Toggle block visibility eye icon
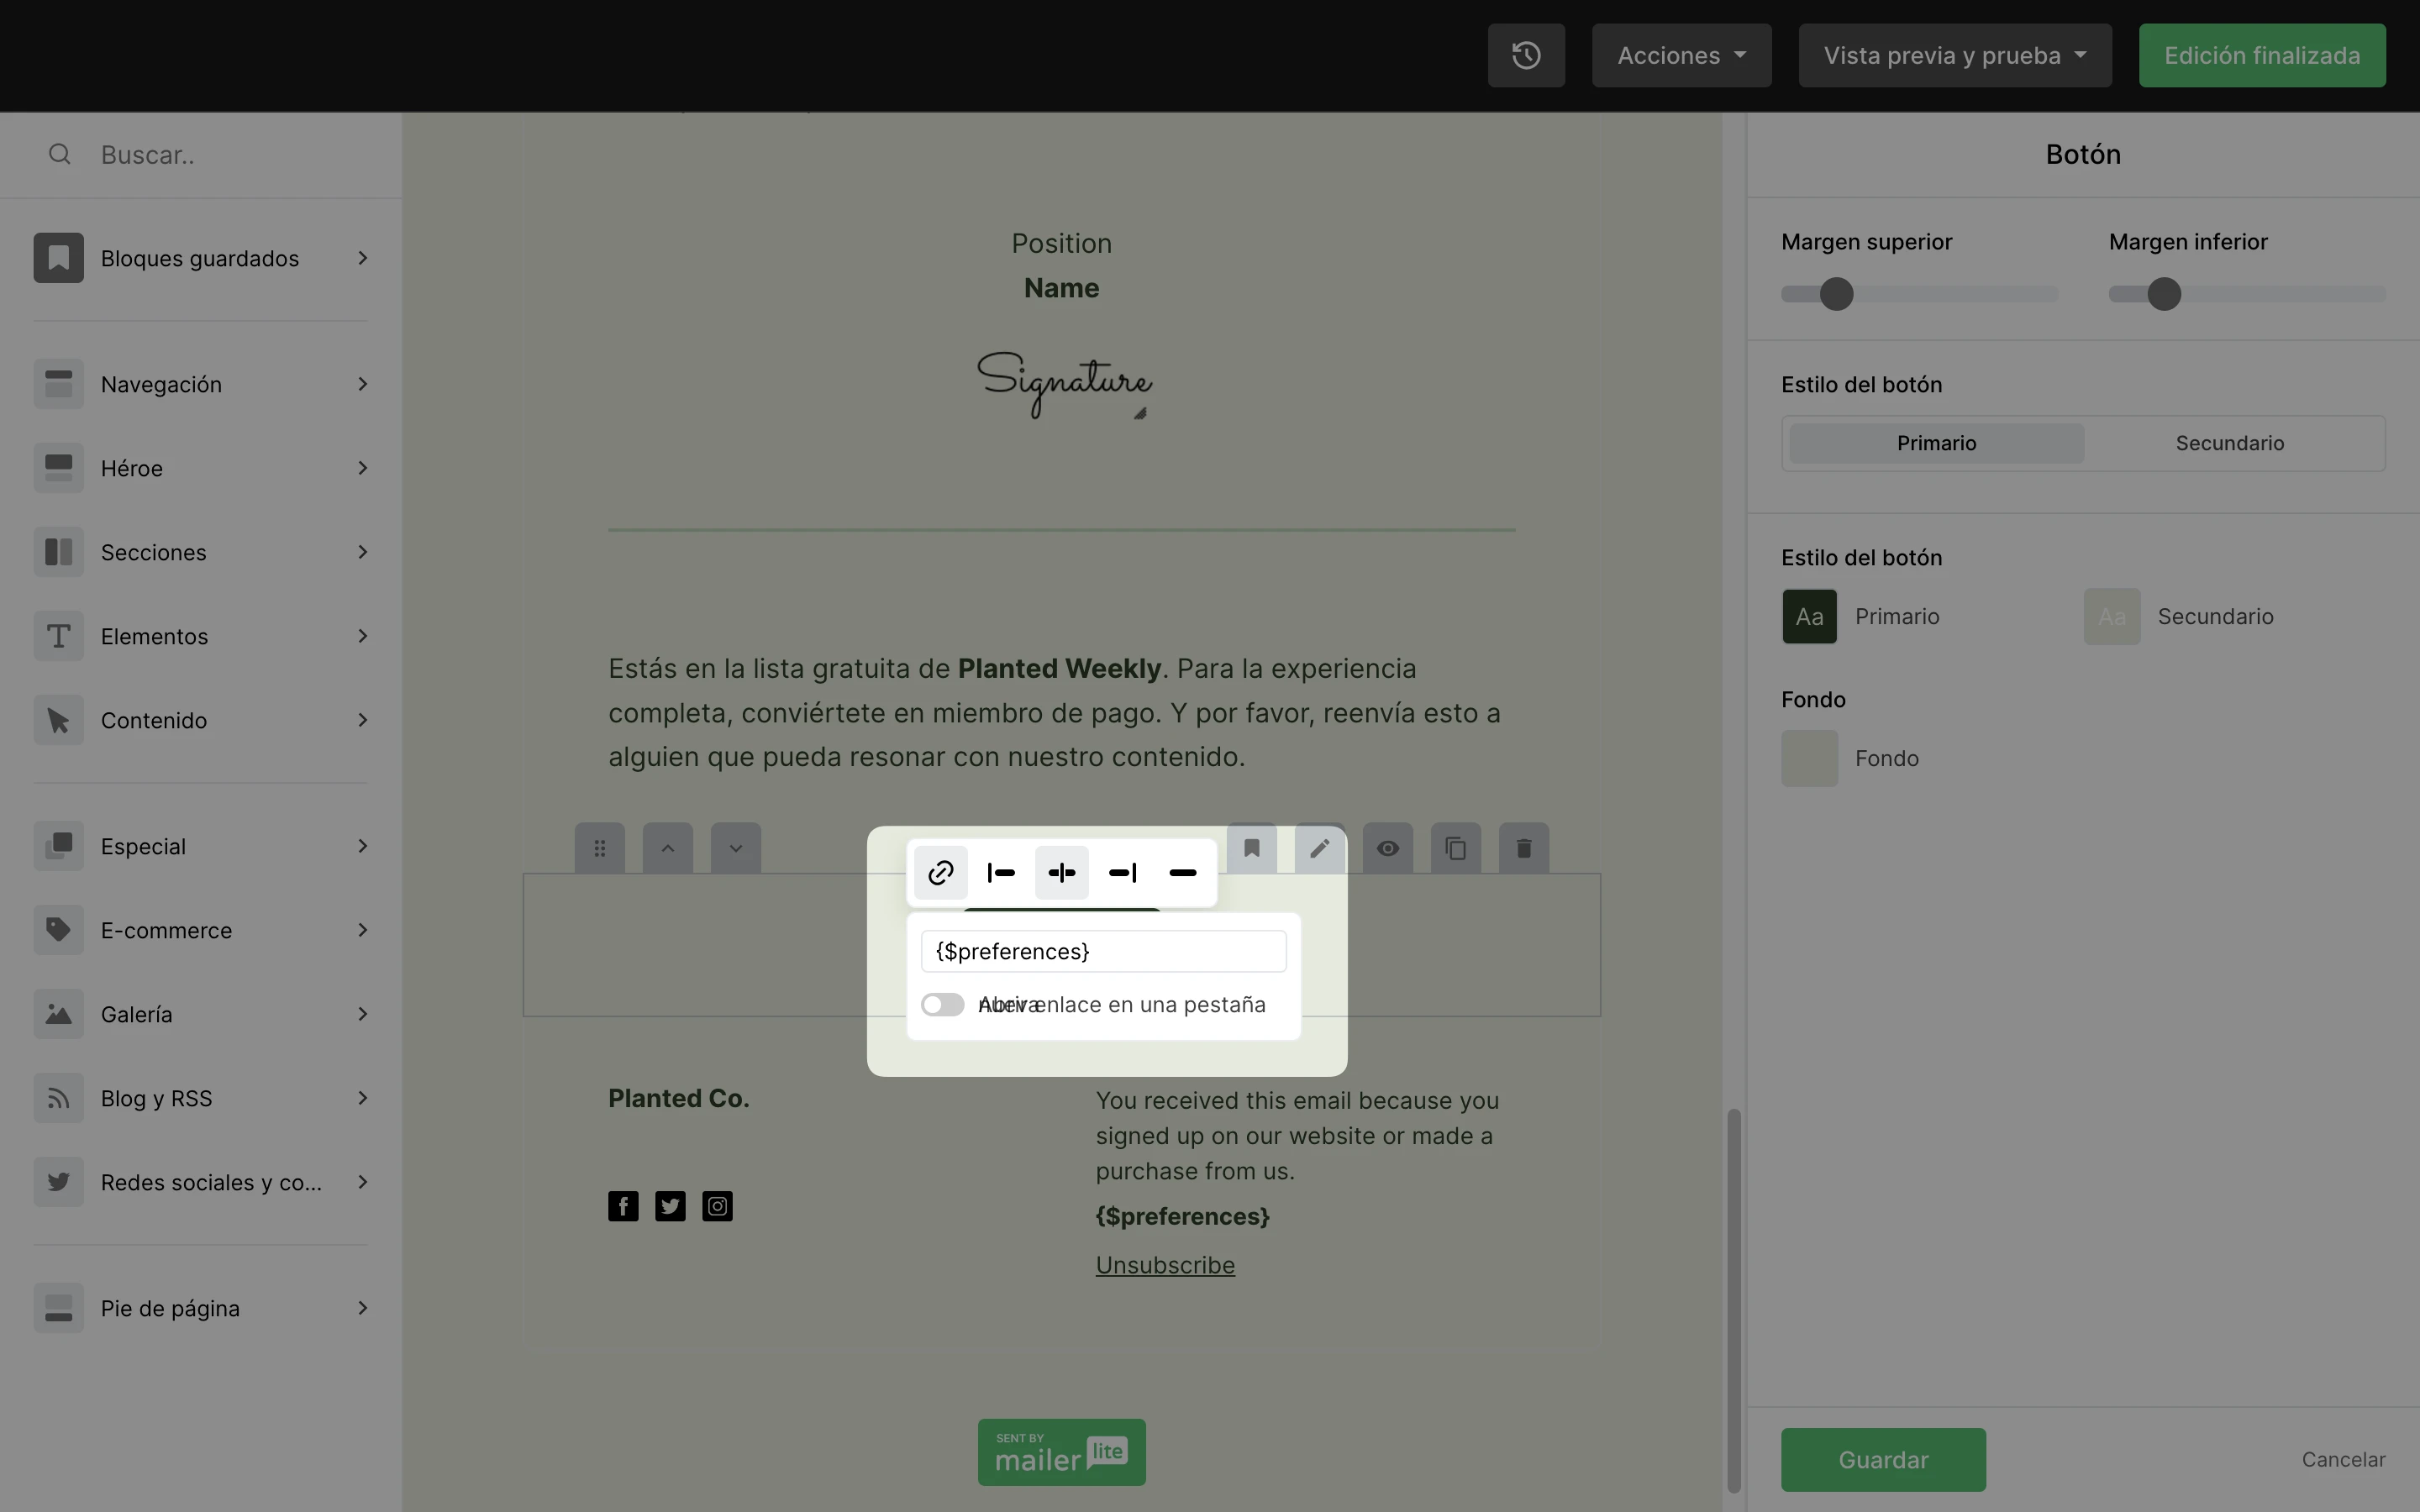This screenshot has height=1512, width=2420. [x=1387, y=849]
